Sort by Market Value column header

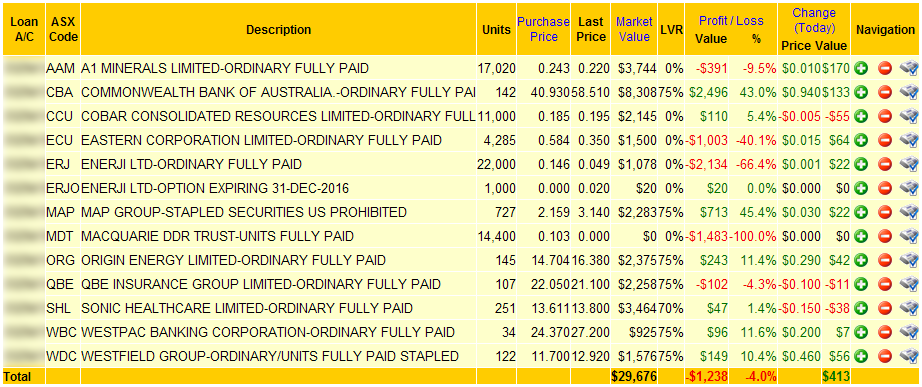(x=634, y=29)
